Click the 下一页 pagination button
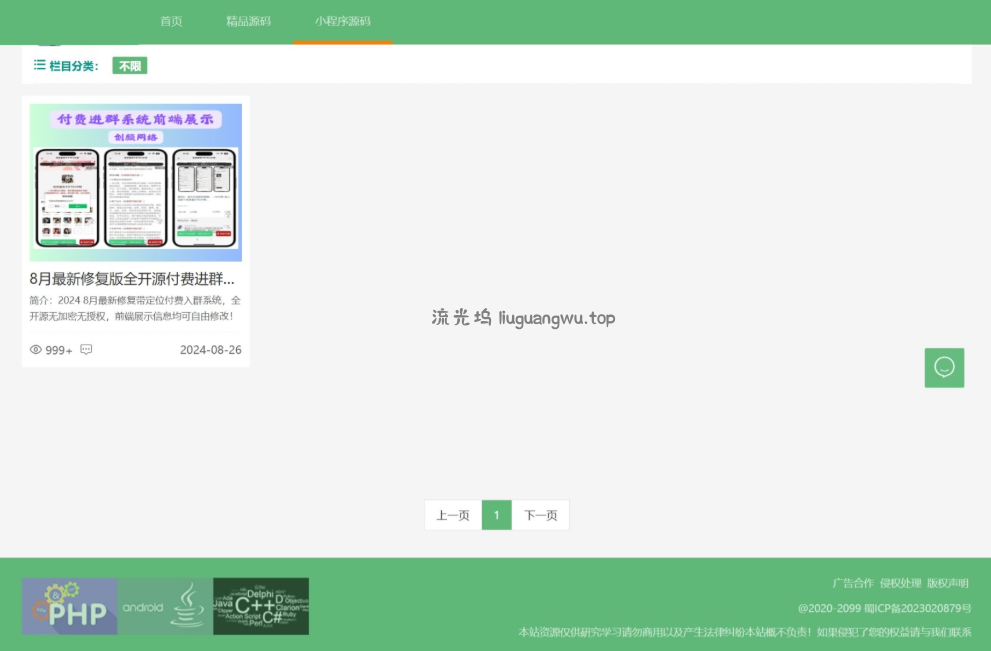Viewport: 991px width, 651px height. (541, 515)
